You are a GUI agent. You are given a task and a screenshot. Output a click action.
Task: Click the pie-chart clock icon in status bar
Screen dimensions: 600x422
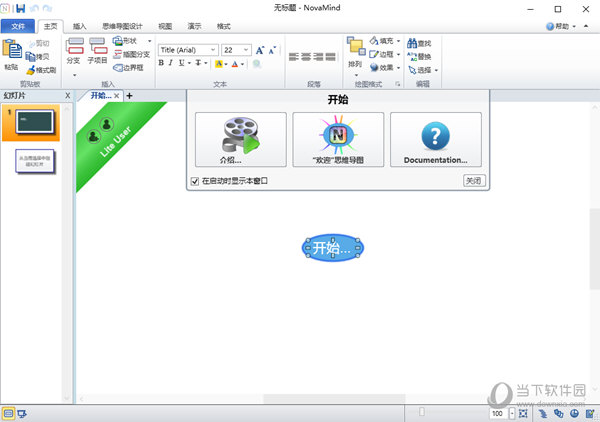tap(574, 413)
